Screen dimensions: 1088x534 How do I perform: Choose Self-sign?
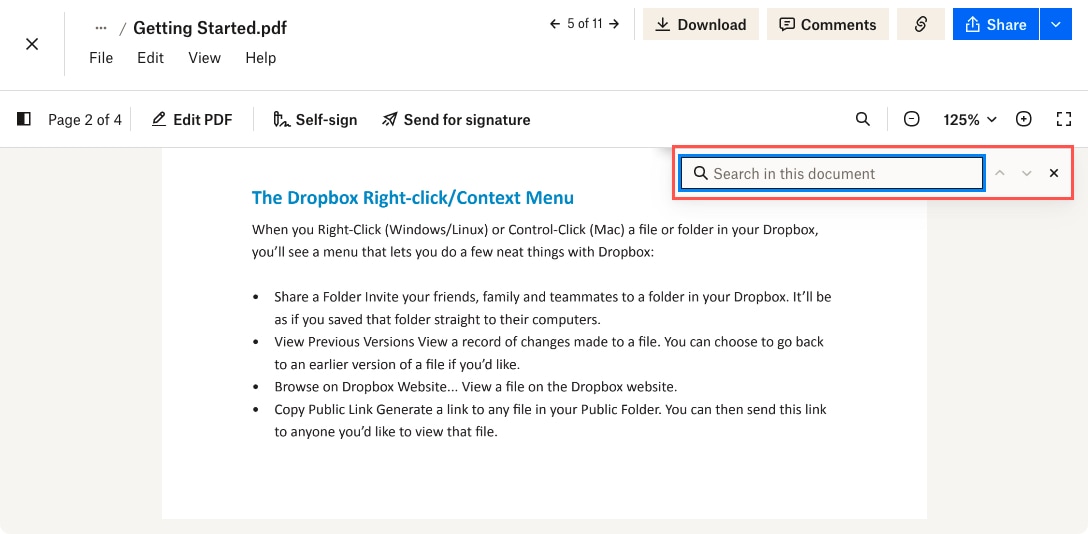click(315, 120)
